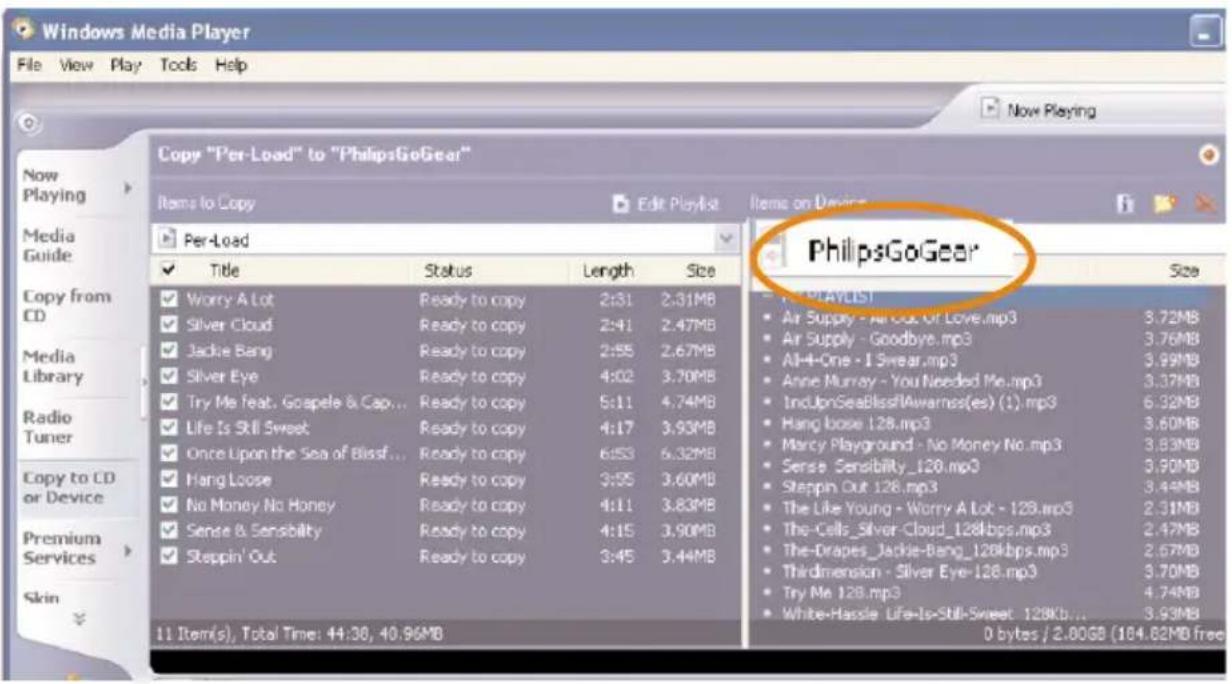Select the Copy to CD or Device tab
The height and width of the screenshot is (684, 1232).
tap(78, 487)
